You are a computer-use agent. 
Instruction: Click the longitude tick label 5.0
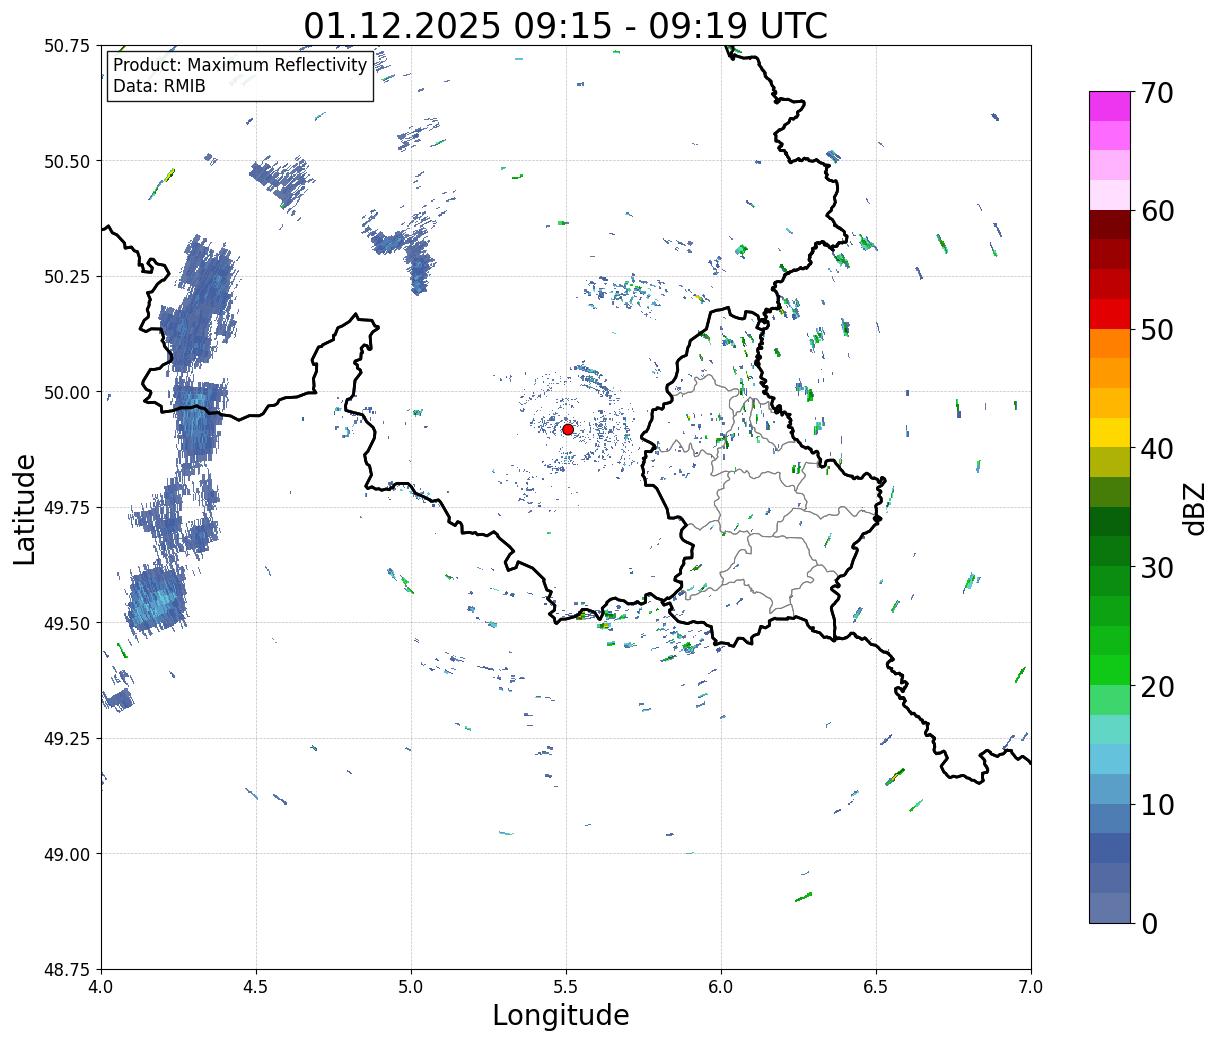tap(411, 987)
